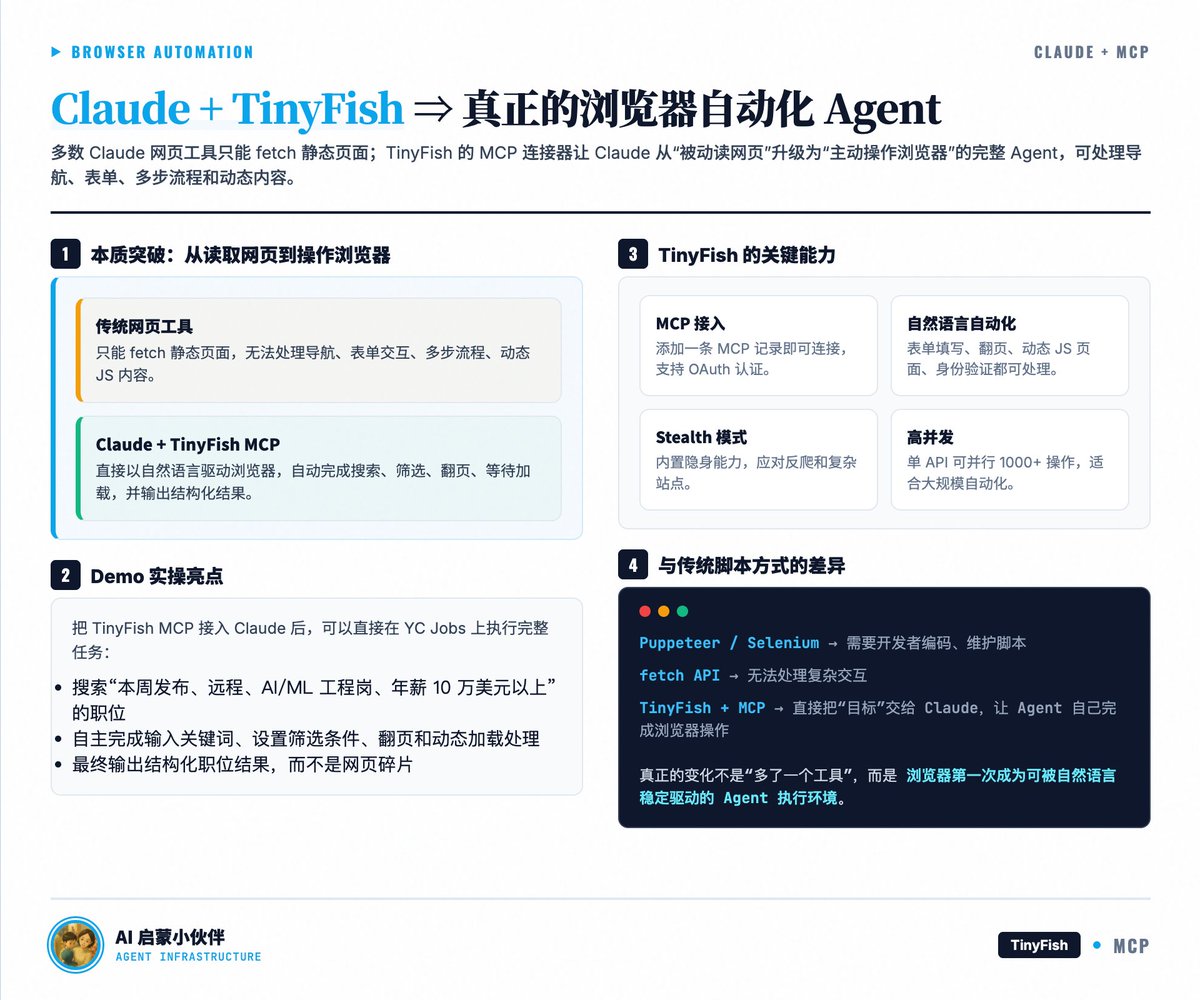Select the Claude + TinyFish MCP card
1200x1000 pixels.
pos(319,468)
